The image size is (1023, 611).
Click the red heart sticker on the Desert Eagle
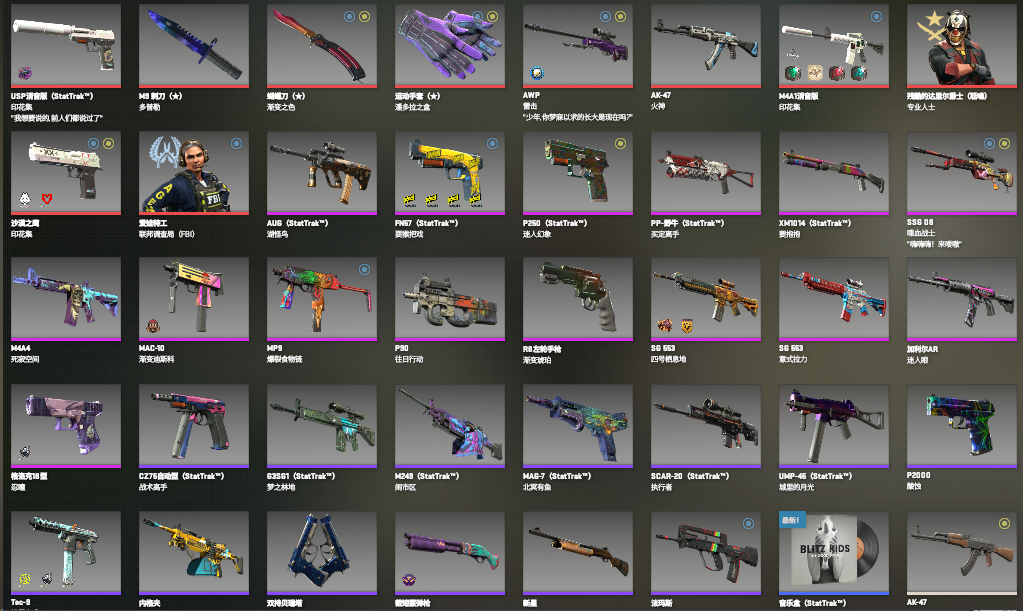47,199
